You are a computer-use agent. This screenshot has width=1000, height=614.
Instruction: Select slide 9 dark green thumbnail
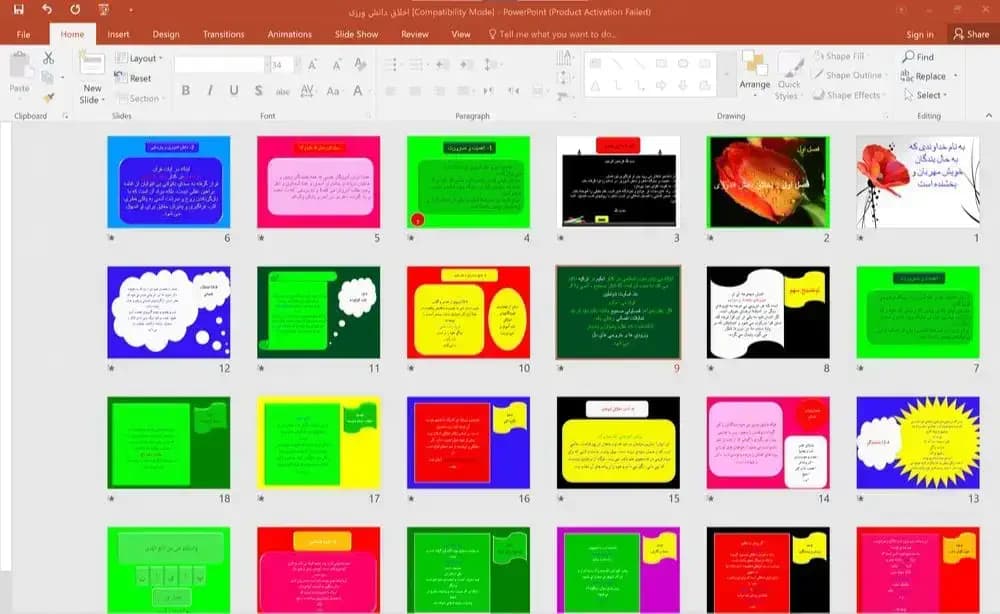point(618,312)
